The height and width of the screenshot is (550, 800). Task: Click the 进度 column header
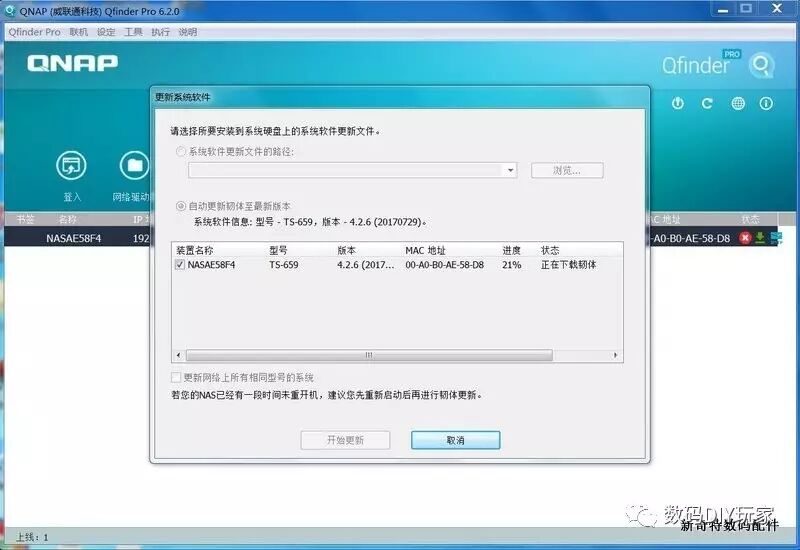[x=511, y=251]
